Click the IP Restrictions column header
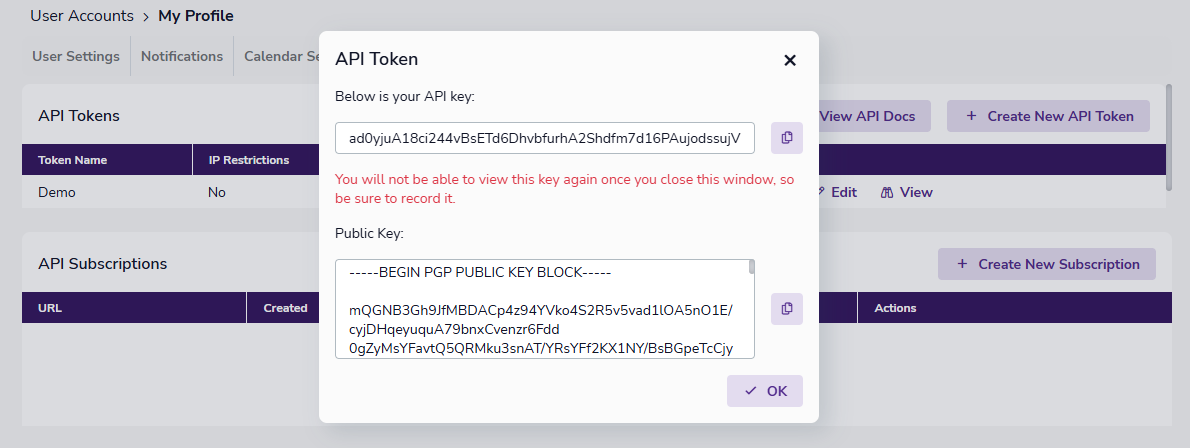Screen dimensions: 1190x448 click(x=249, y=160)
